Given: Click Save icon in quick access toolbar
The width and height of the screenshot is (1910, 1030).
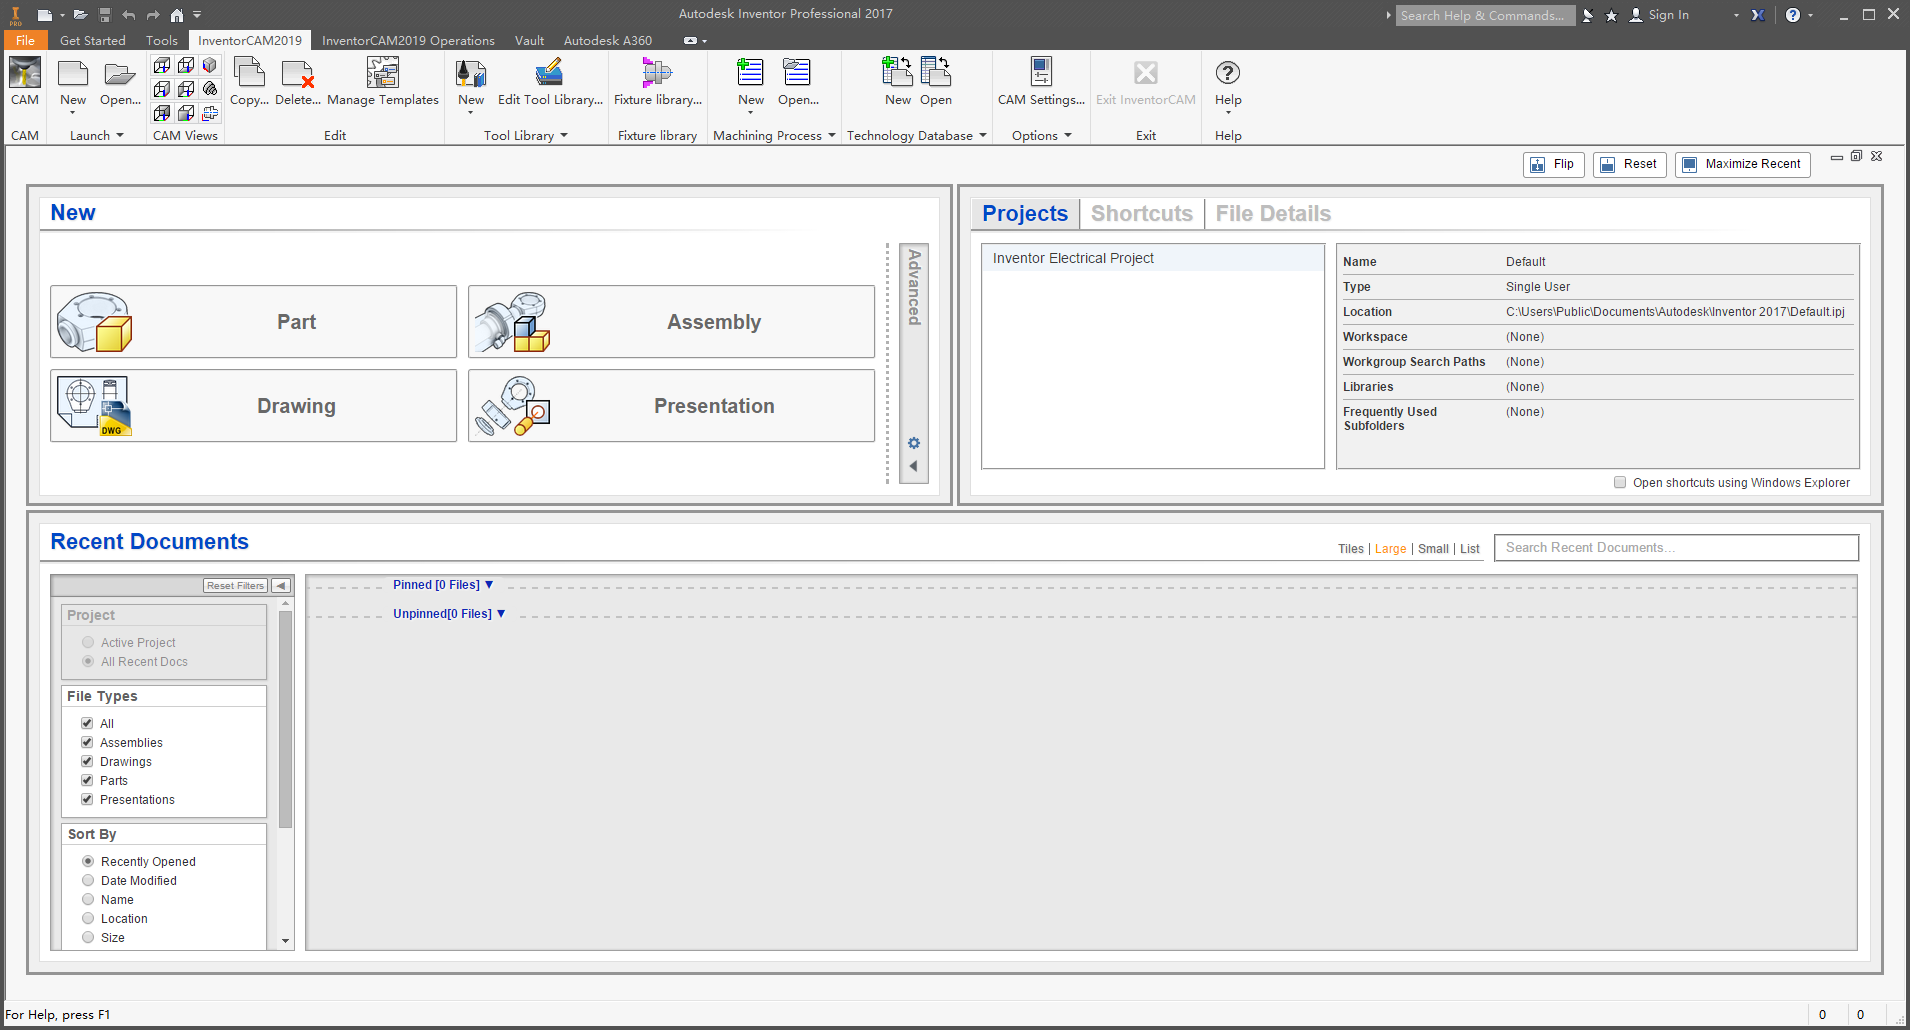Looking at the screenshot, I should (104, 15).
